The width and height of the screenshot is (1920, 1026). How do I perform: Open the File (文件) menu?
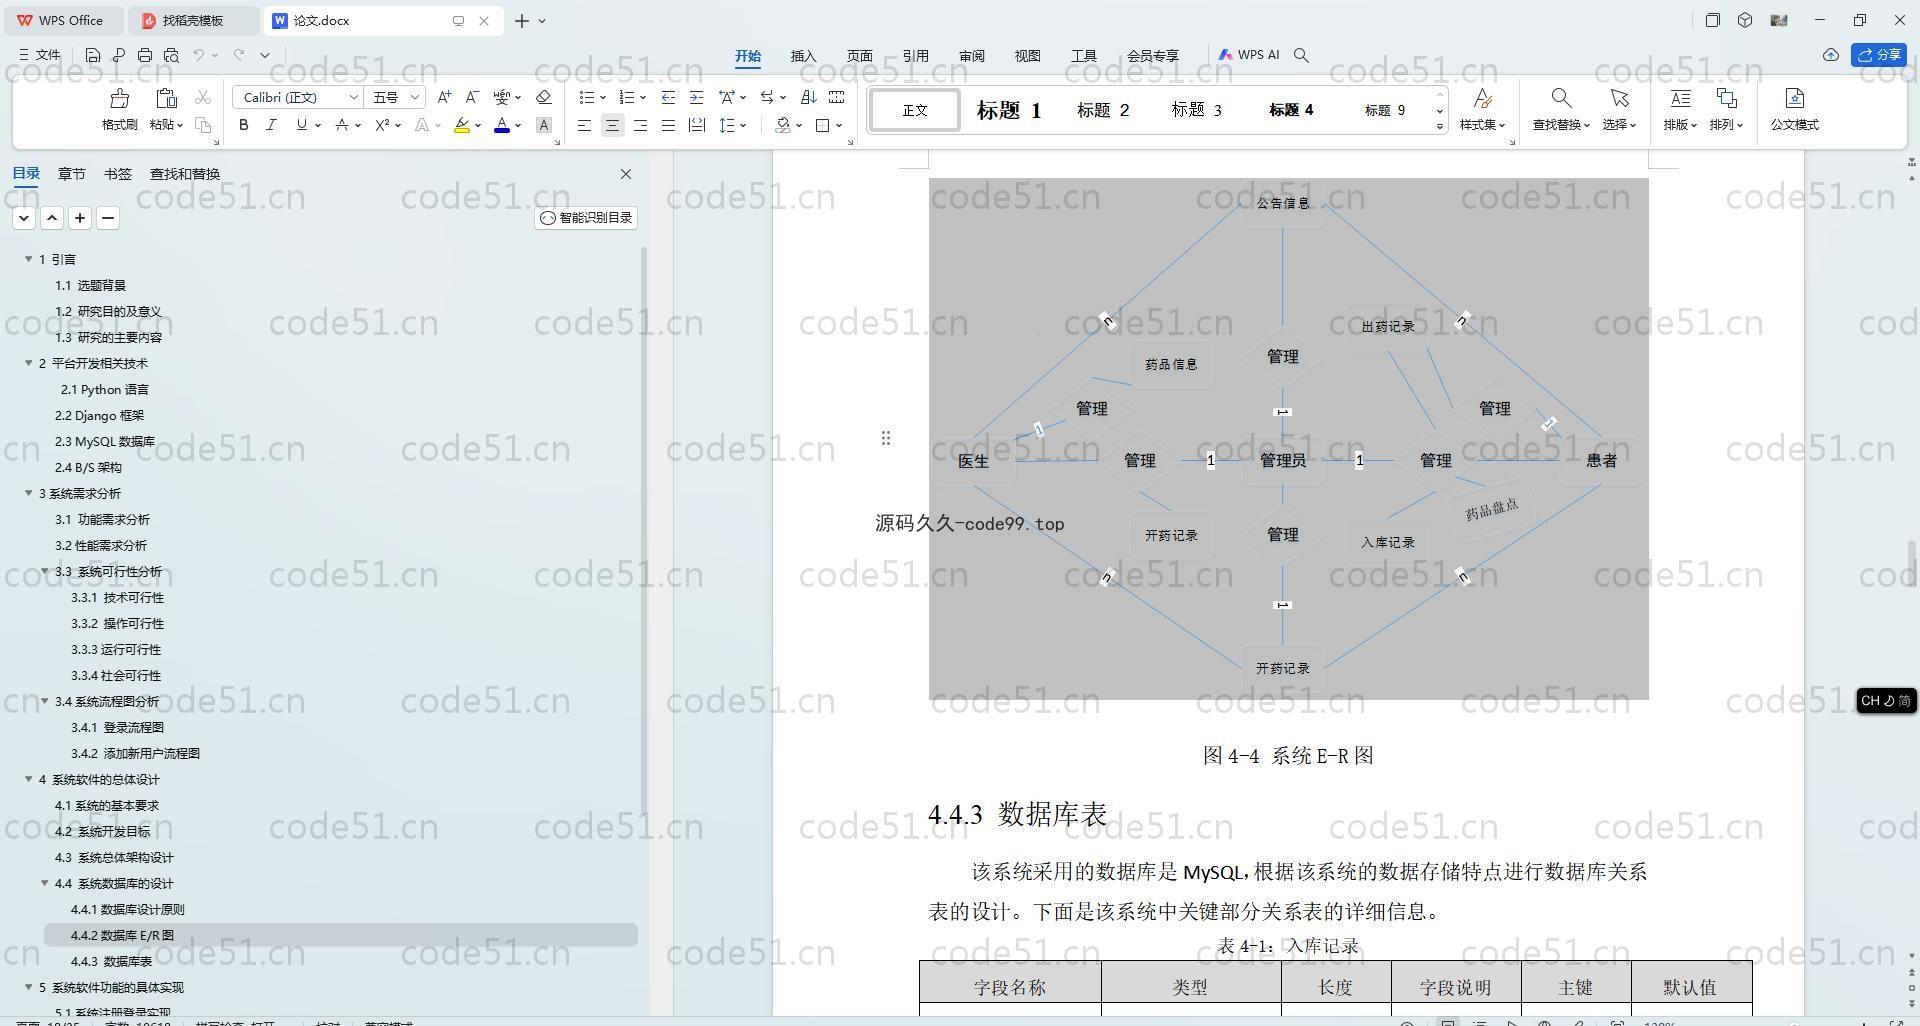click(40, 55)
